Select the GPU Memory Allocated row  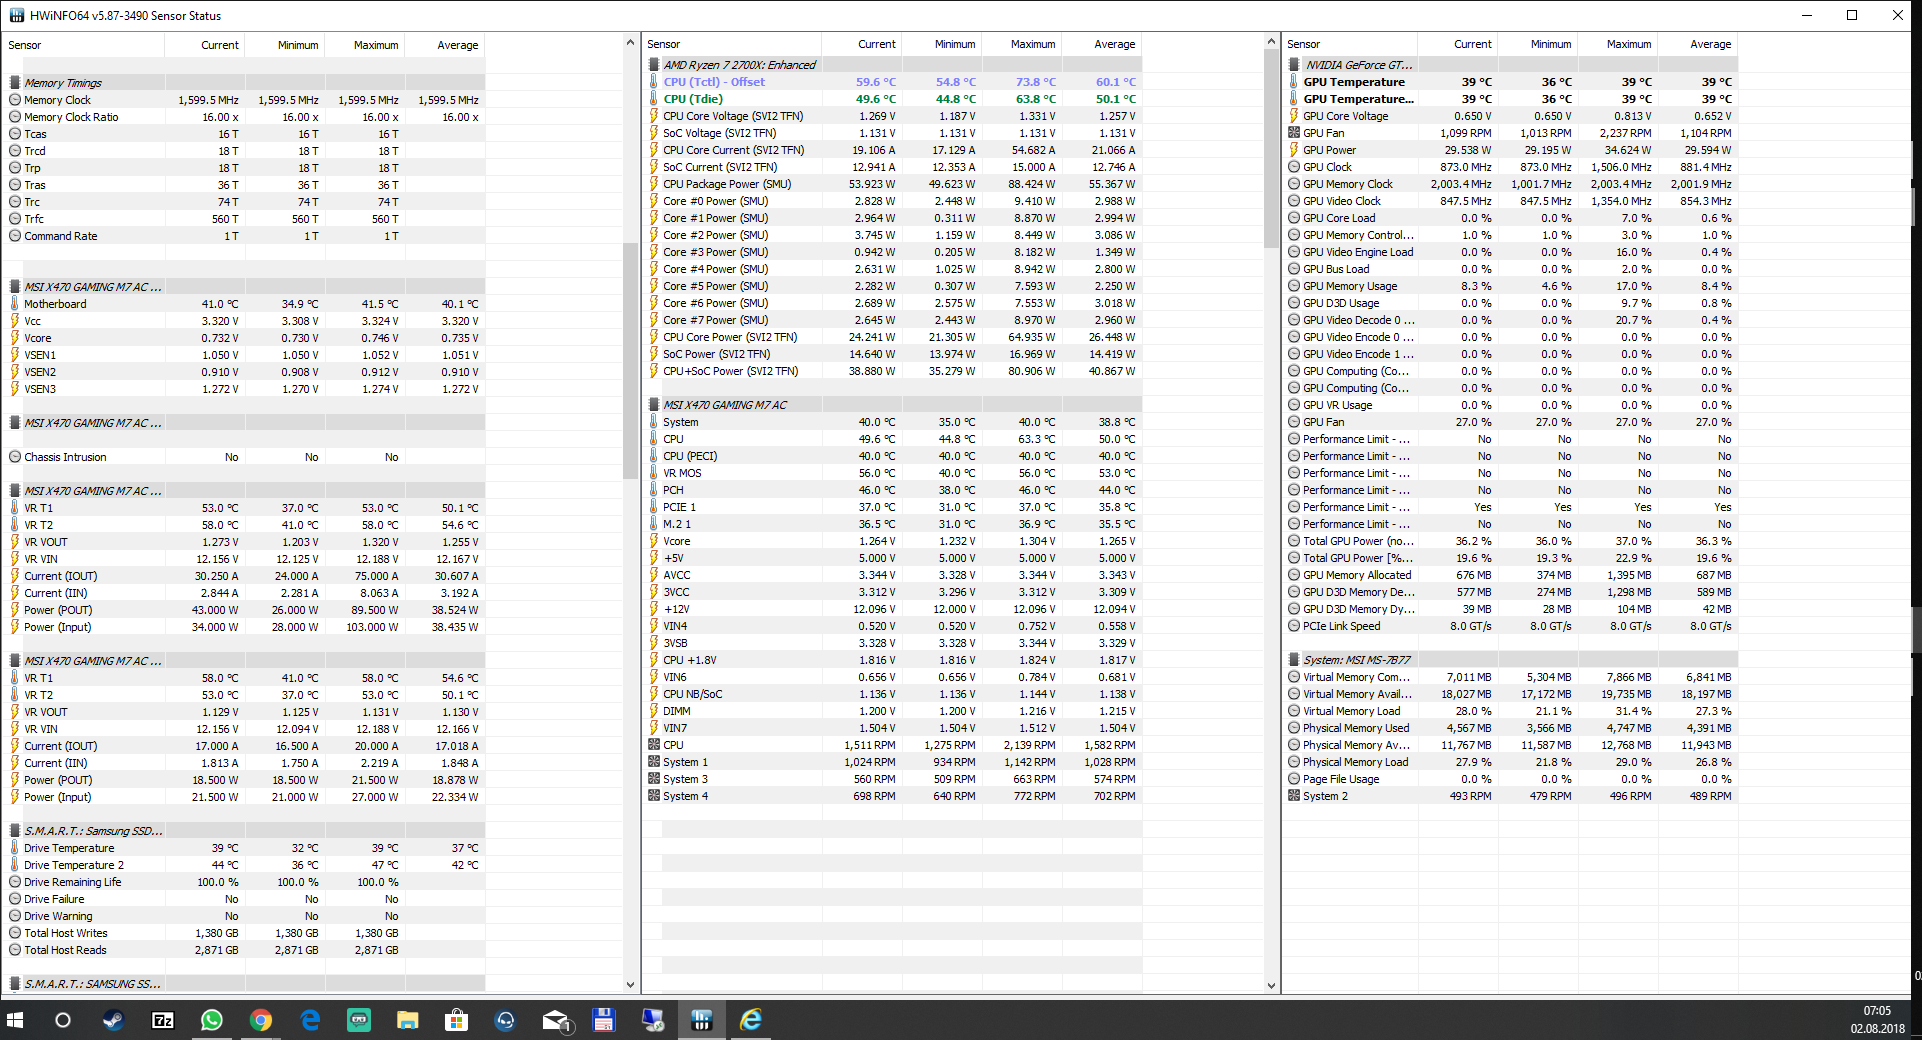coord(1511,575)
